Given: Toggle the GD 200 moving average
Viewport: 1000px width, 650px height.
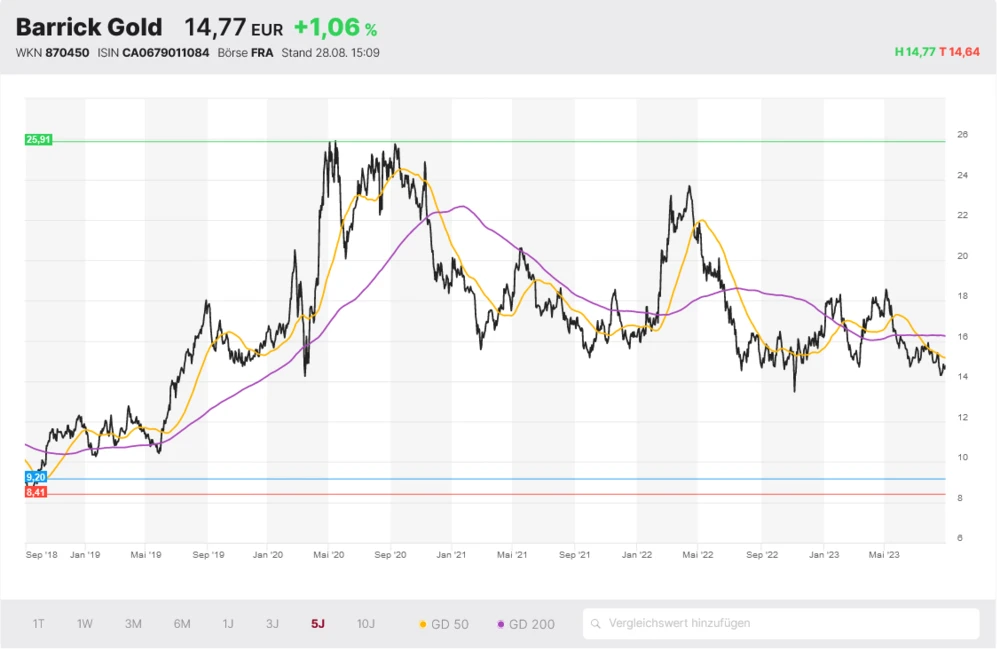Looking at the screenshot, I should pyautogui.click(x=526, y=624).
